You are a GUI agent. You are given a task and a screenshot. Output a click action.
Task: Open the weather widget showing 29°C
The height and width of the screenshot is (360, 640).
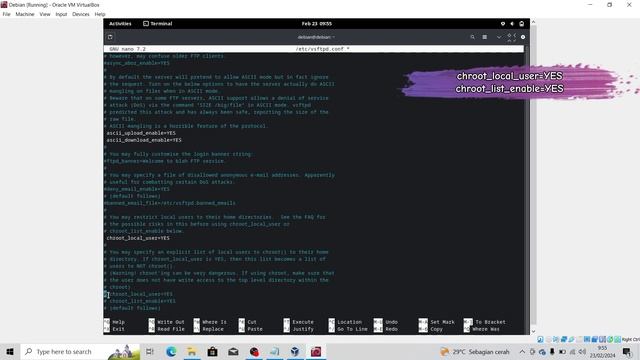tap(475, 351)
